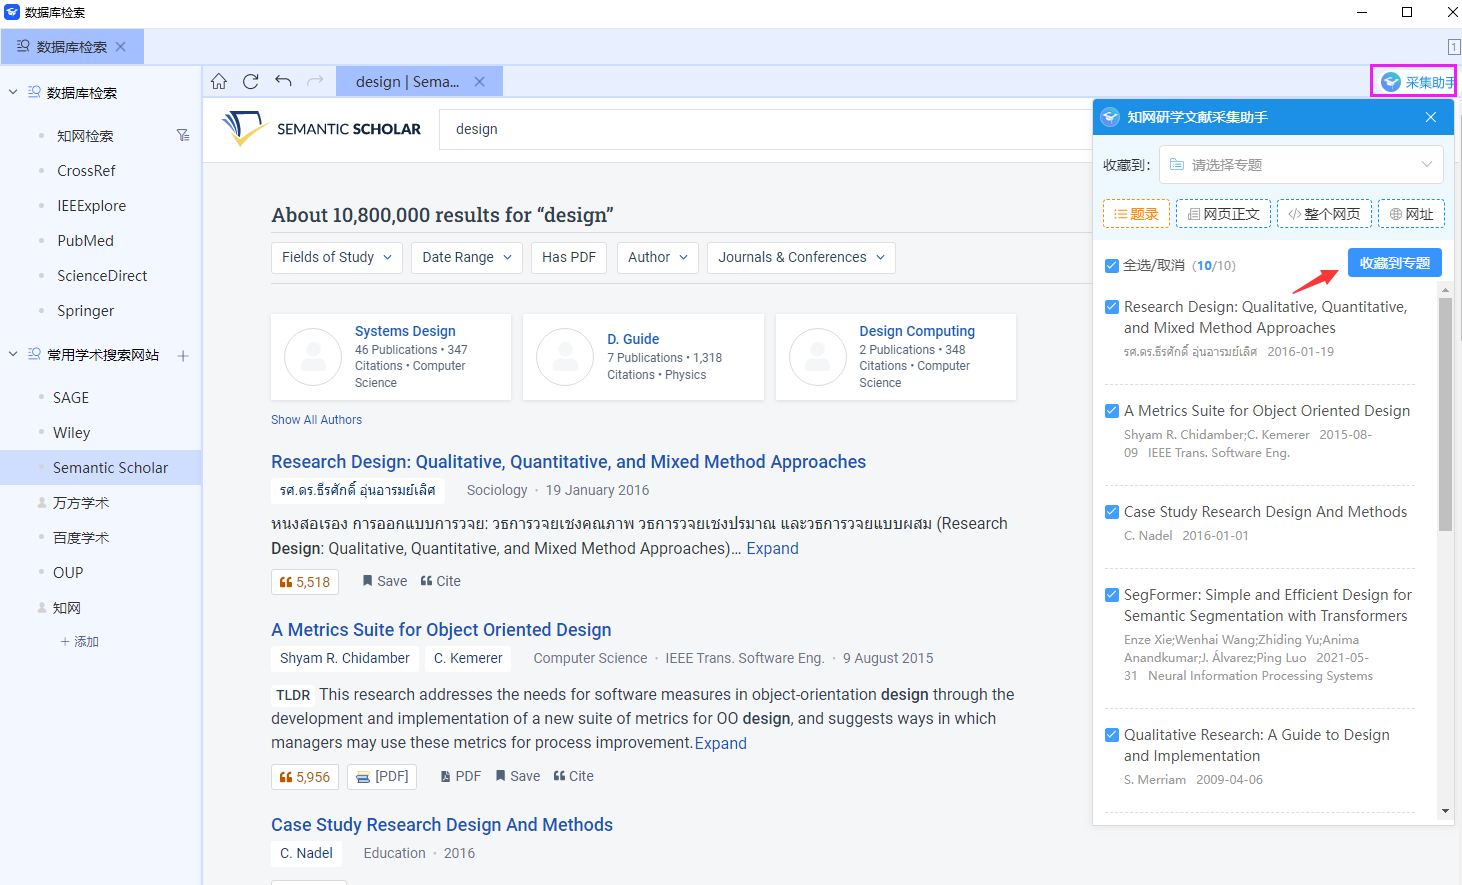Image resolution: width=1462 pixels, height=885 pixels.
Task: Open Research Design: Qualitative, Quantitative paper title
Action: tap(568, 462)
